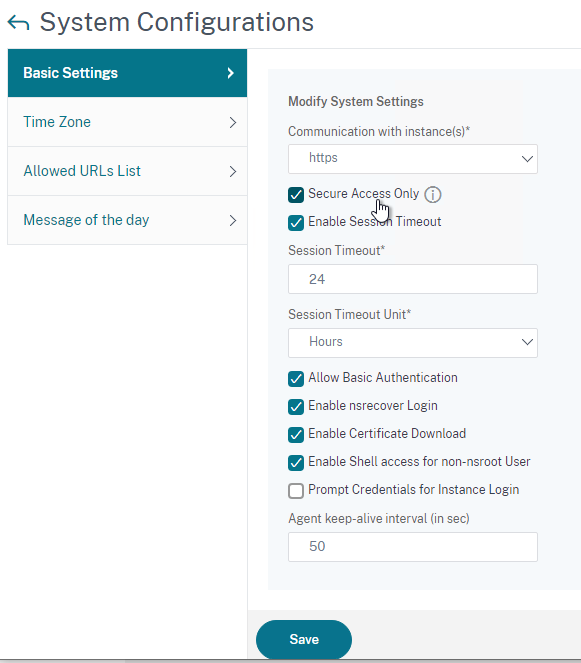Check Prompt Credentials for Instance Login

pyautogui.click(x=296, y=491)
